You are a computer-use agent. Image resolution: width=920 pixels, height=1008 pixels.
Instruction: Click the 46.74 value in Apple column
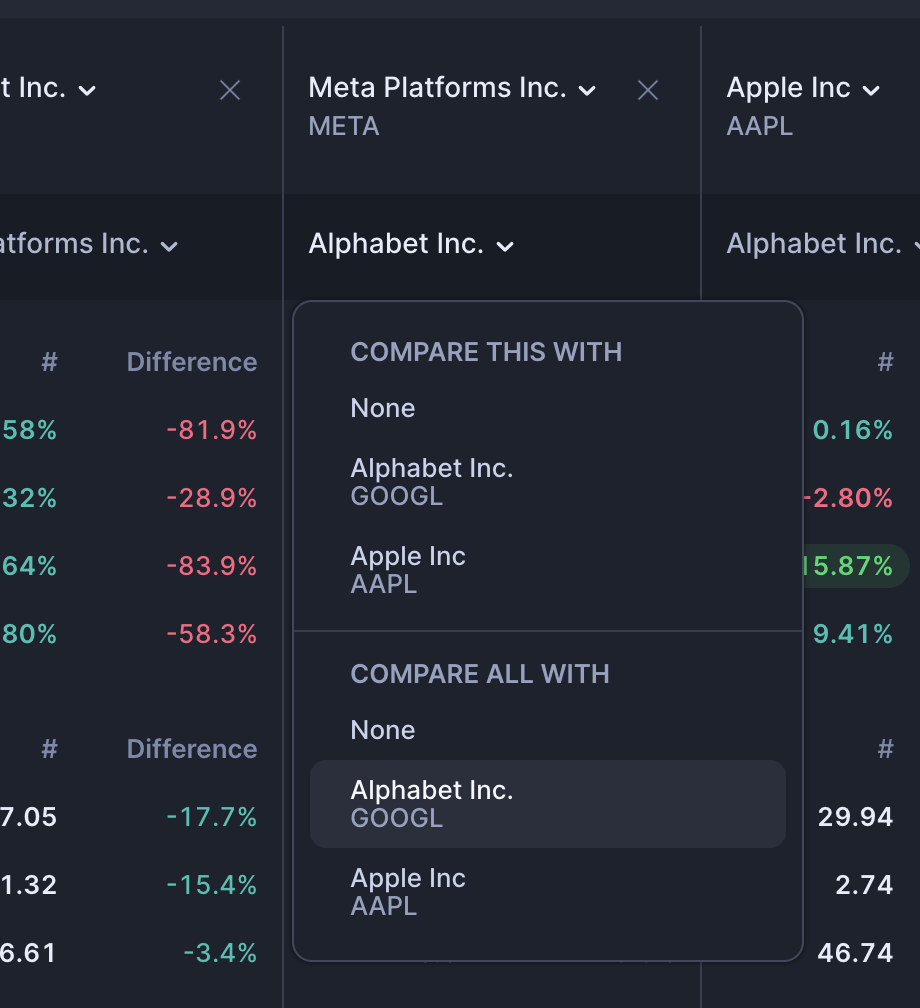(855, 953)
